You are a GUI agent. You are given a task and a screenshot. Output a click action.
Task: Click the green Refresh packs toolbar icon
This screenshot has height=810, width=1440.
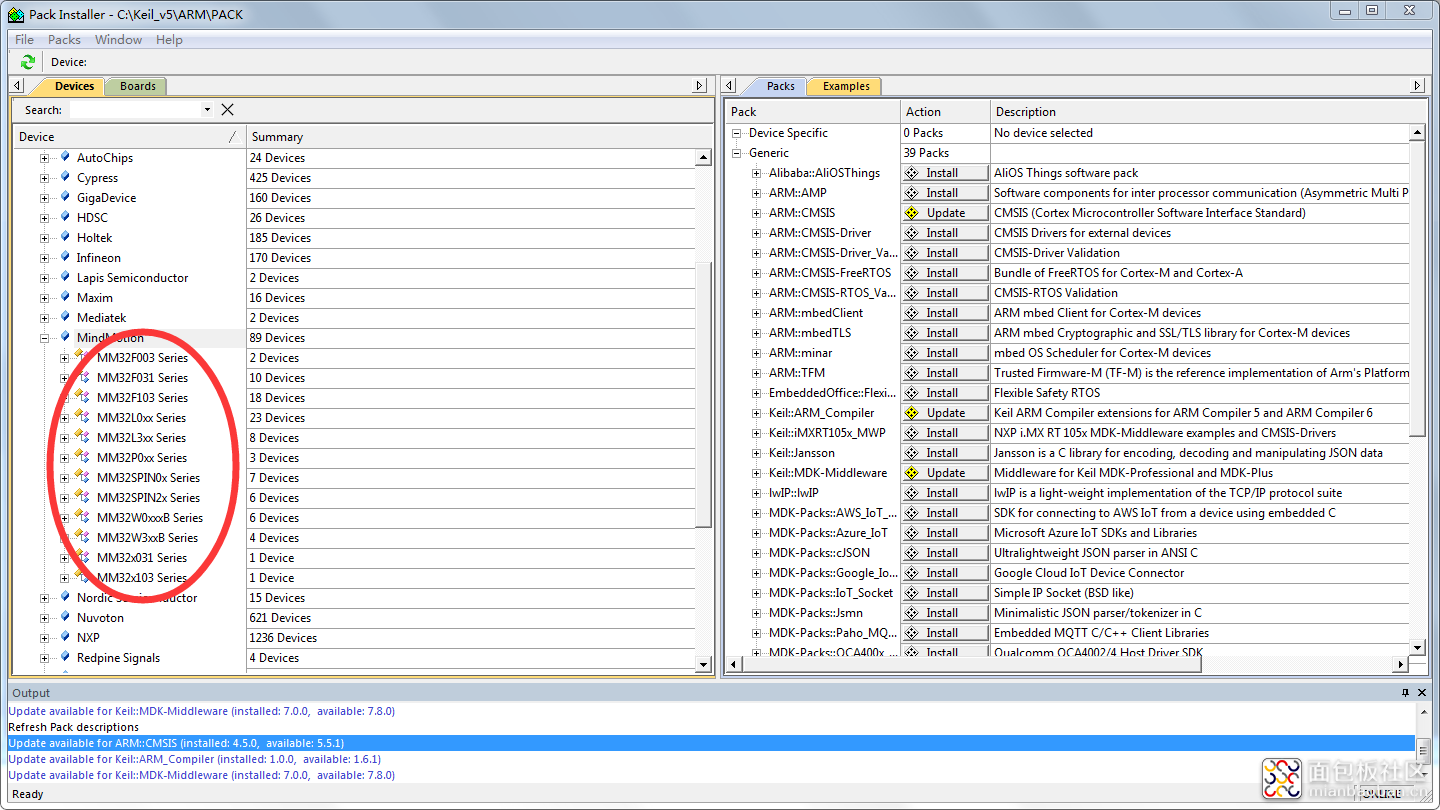tap(28, 62)
